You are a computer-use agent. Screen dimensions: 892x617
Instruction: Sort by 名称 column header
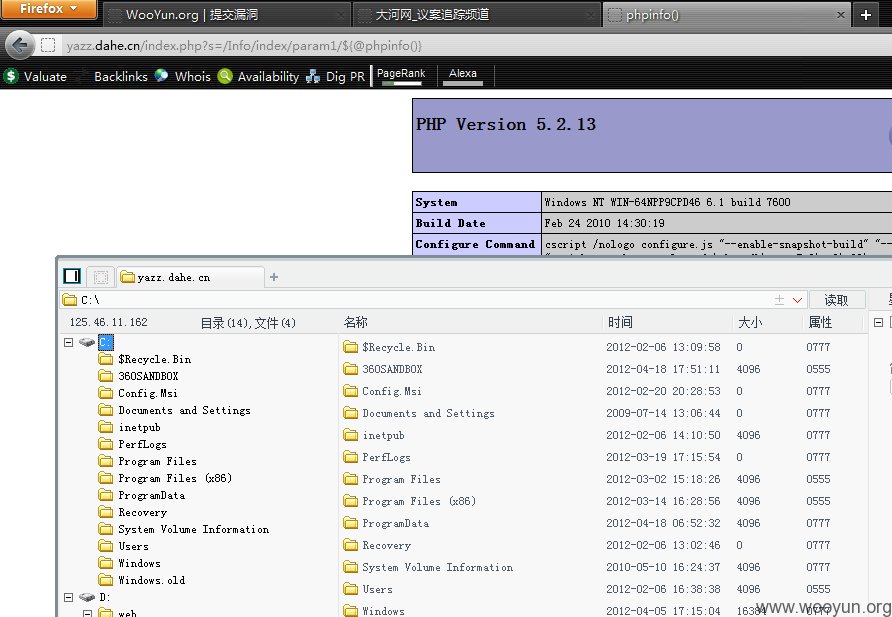click(x=356, y=322)
